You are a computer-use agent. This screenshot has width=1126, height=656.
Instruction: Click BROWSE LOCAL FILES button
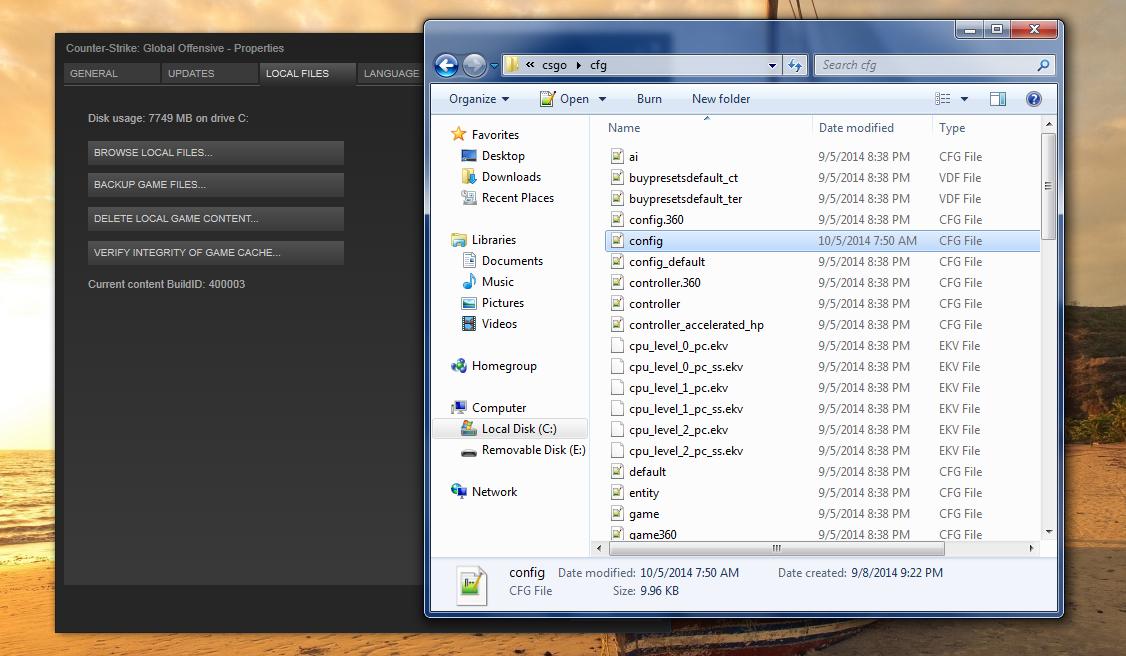coord(215,153)
